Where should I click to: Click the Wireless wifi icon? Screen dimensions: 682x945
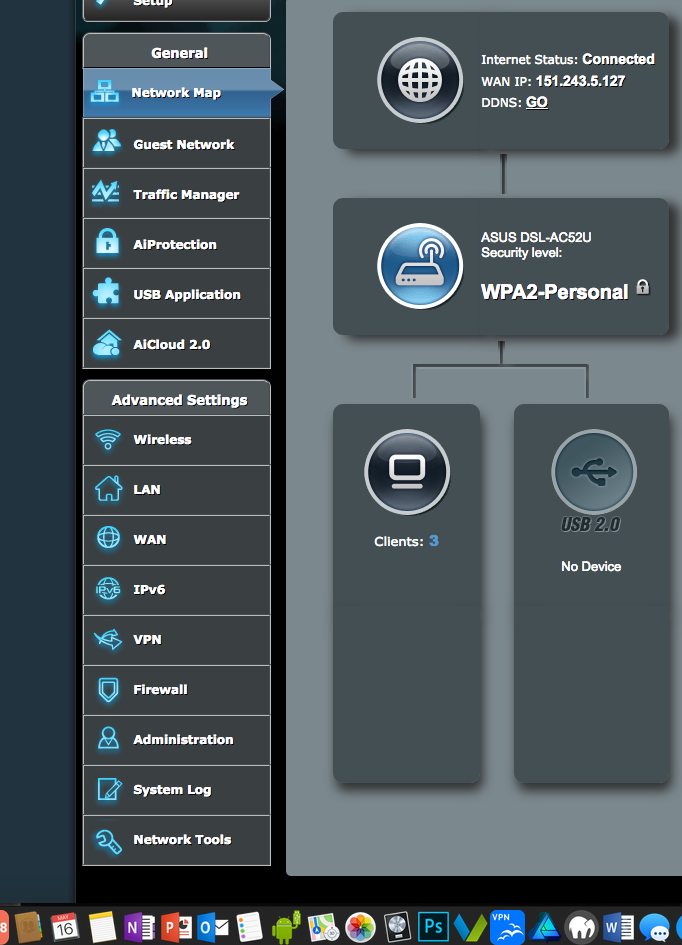tap(108, 439)
